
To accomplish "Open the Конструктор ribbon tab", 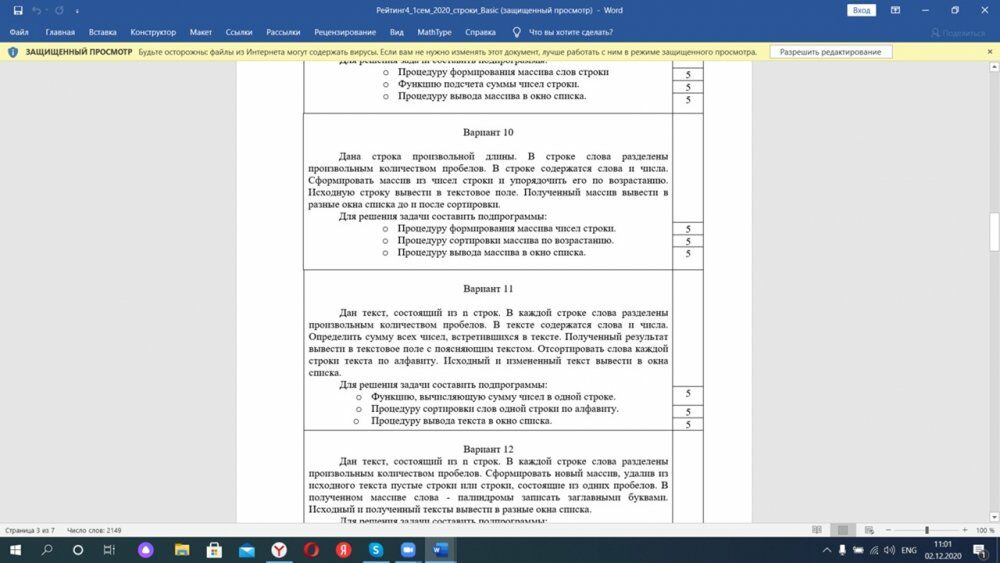I will pyautogui.click(x=153, y=32).
